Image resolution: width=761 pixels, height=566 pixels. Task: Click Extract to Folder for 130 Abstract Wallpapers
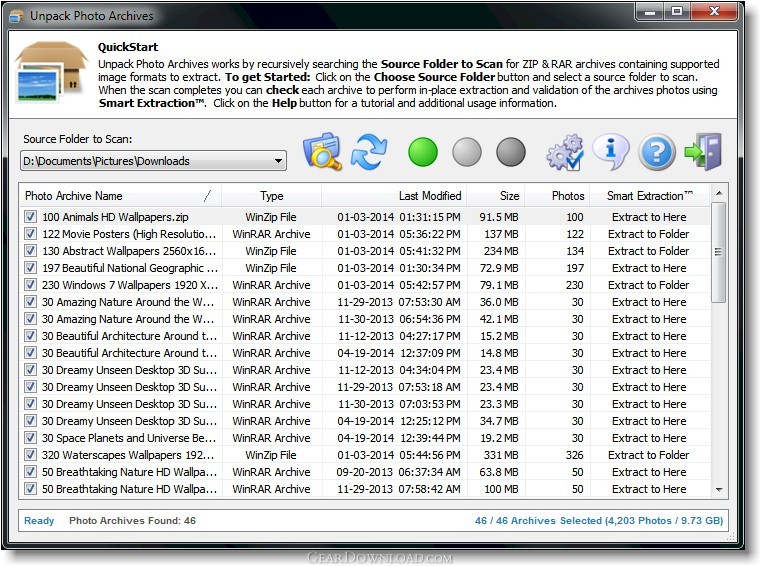pyautogui.click(x=648, y=251)
